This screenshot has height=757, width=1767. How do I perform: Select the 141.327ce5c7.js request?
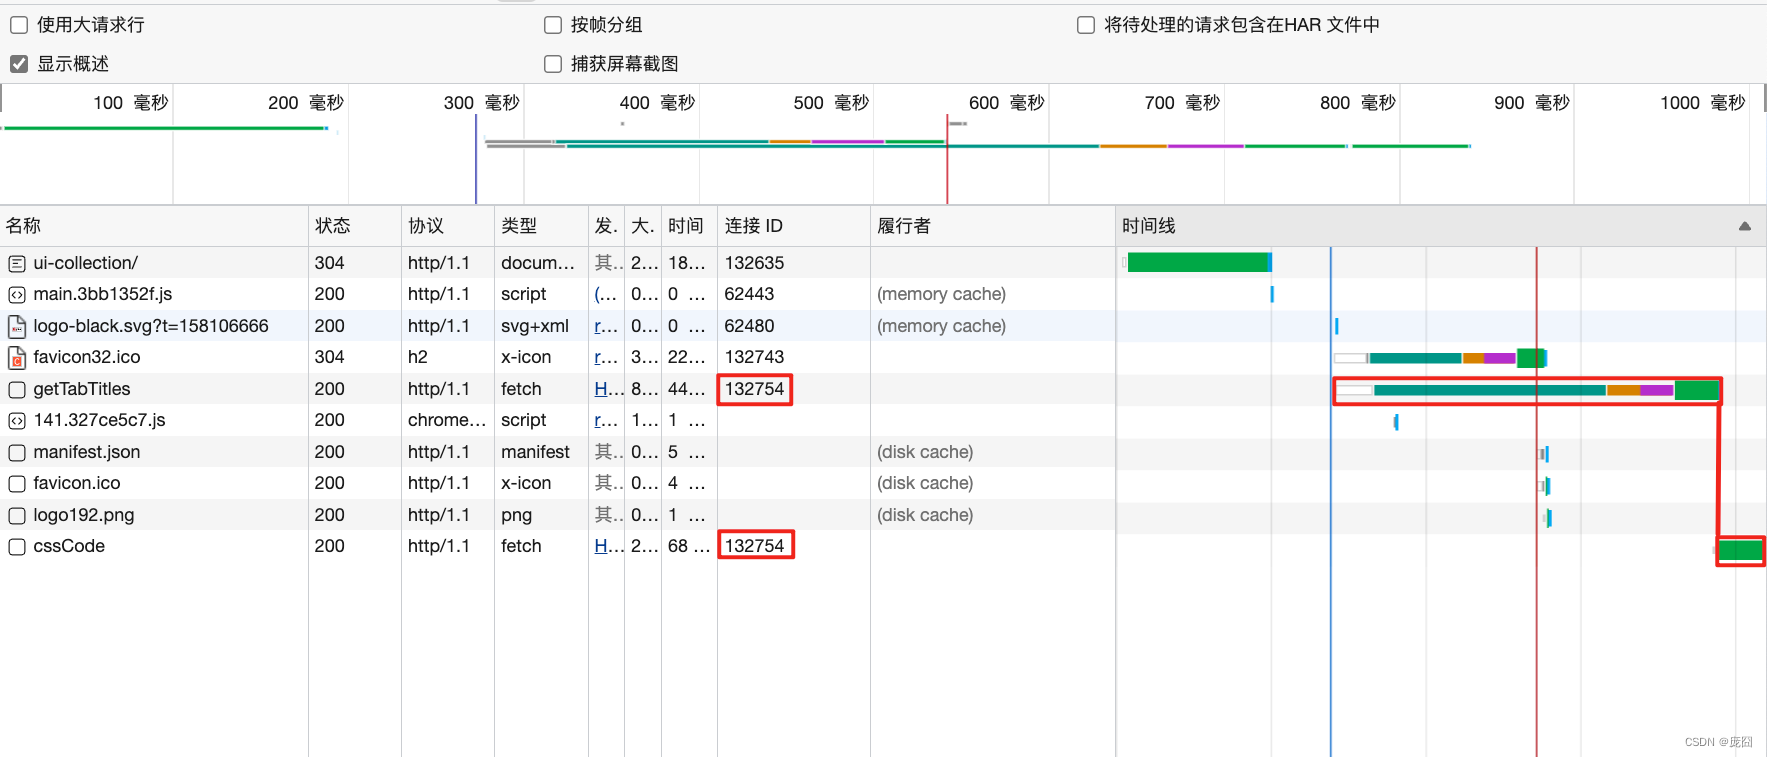click(x=100, y=420)
